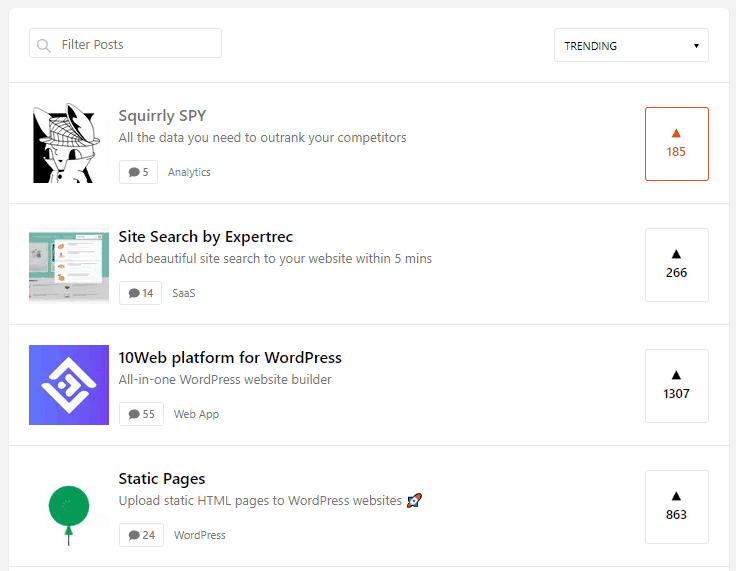Select the Analytics category tag

point(189,172)
